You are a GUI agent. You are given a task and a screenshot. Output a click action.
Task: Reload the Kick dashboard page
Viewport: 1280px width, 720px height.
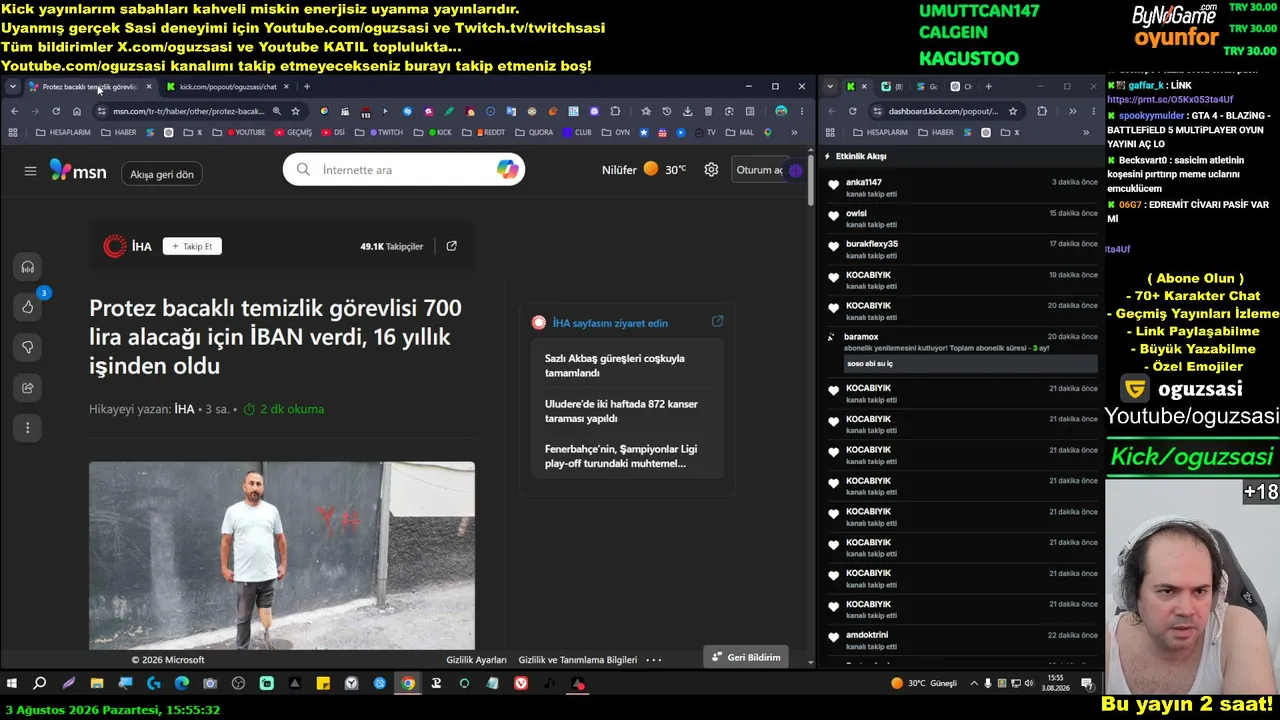pos(853,111)
